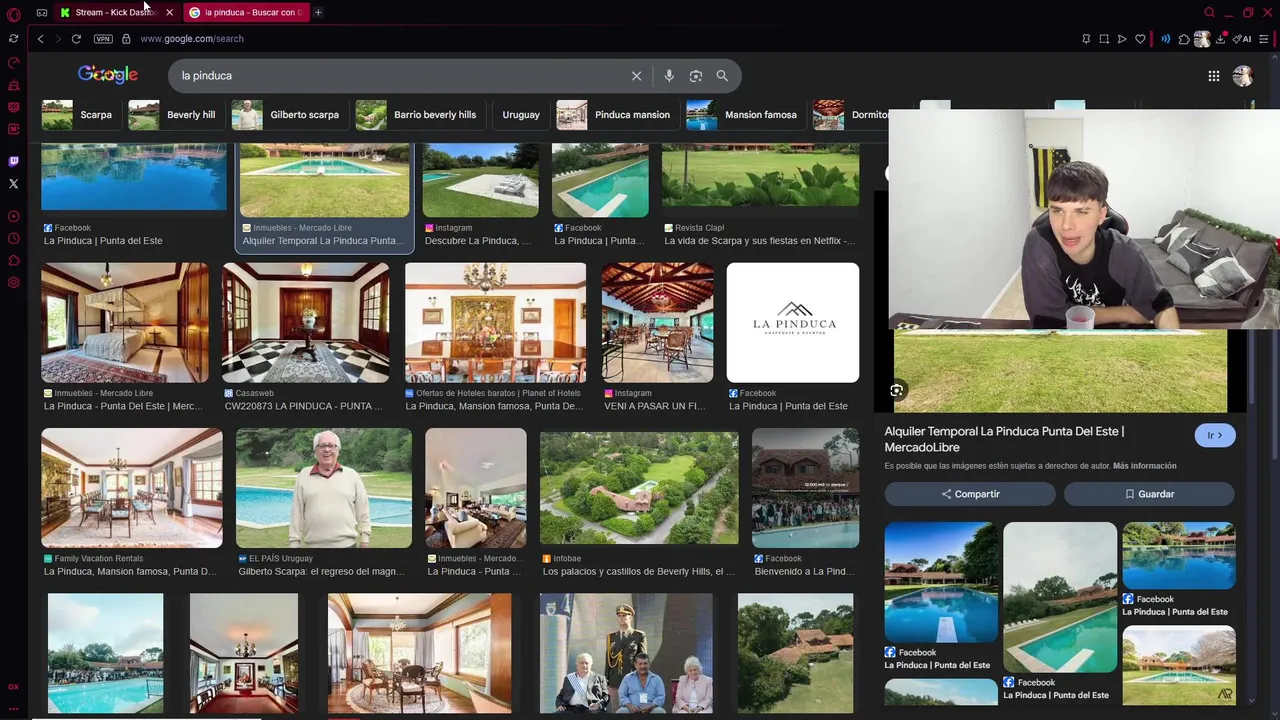This screenshot has width=1280, height=720.
Task: Open GX Control speedometer in sidebar
Action: (x=13, y=62)
